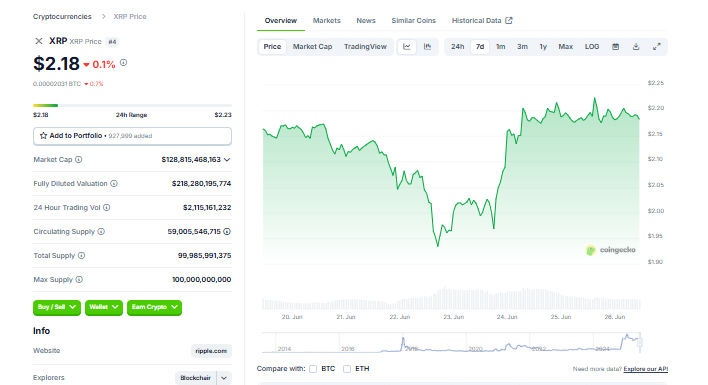Screen dimensions: 708x385
Task: Click the $2.18 price text
Action: click(x=56, y=64)
